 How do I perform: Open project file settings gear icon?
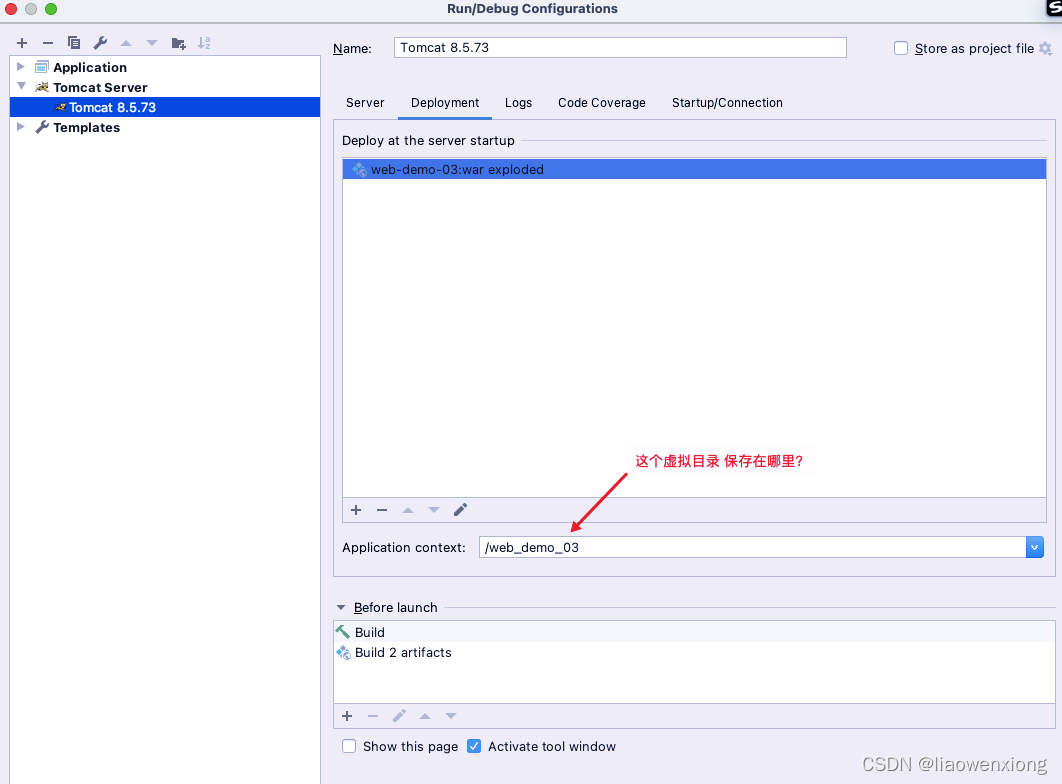1045,49
